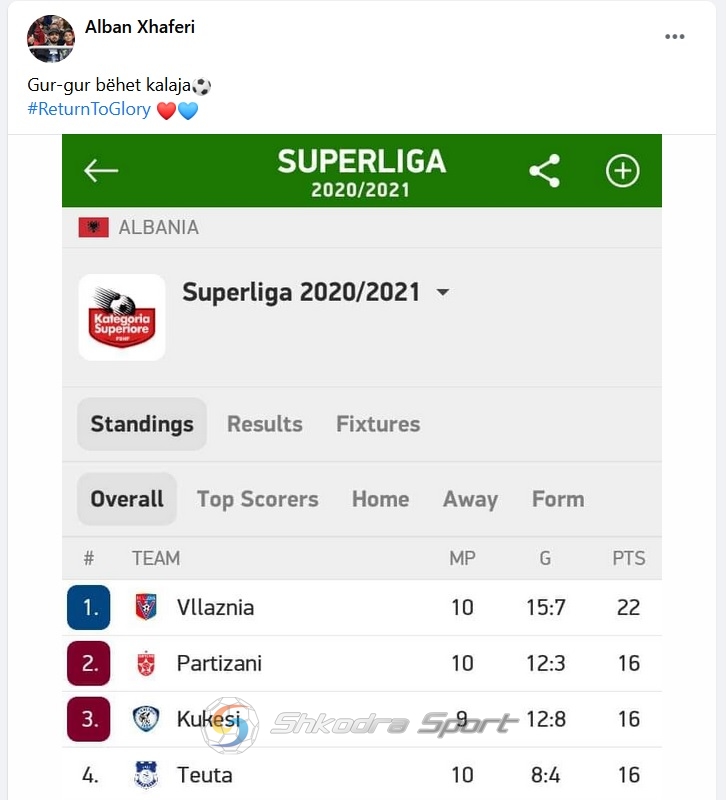Viewport: 728px width, 800px height.
Task: Select the Top Scorers filter
Action: point(258,499)
